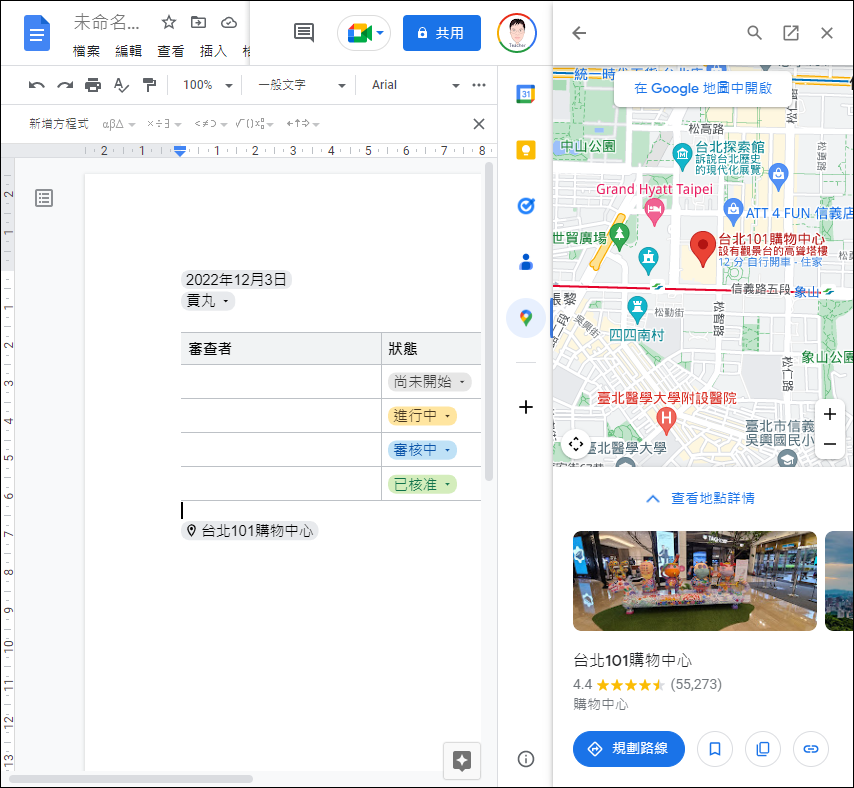Open the math operators root/fraction menu
This screenshot has width=854, height=788.
254,124
